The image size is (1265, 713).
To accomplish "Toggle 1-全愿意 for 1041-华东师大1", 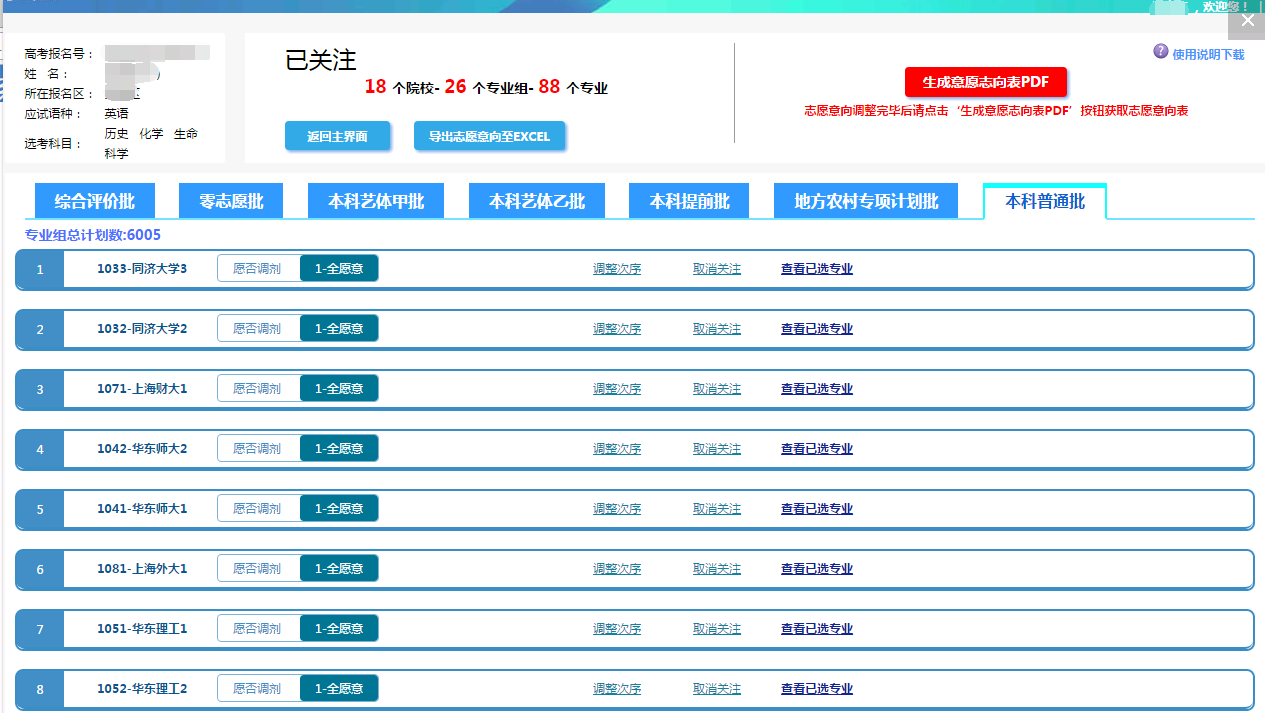I will [x=339, y=508].
